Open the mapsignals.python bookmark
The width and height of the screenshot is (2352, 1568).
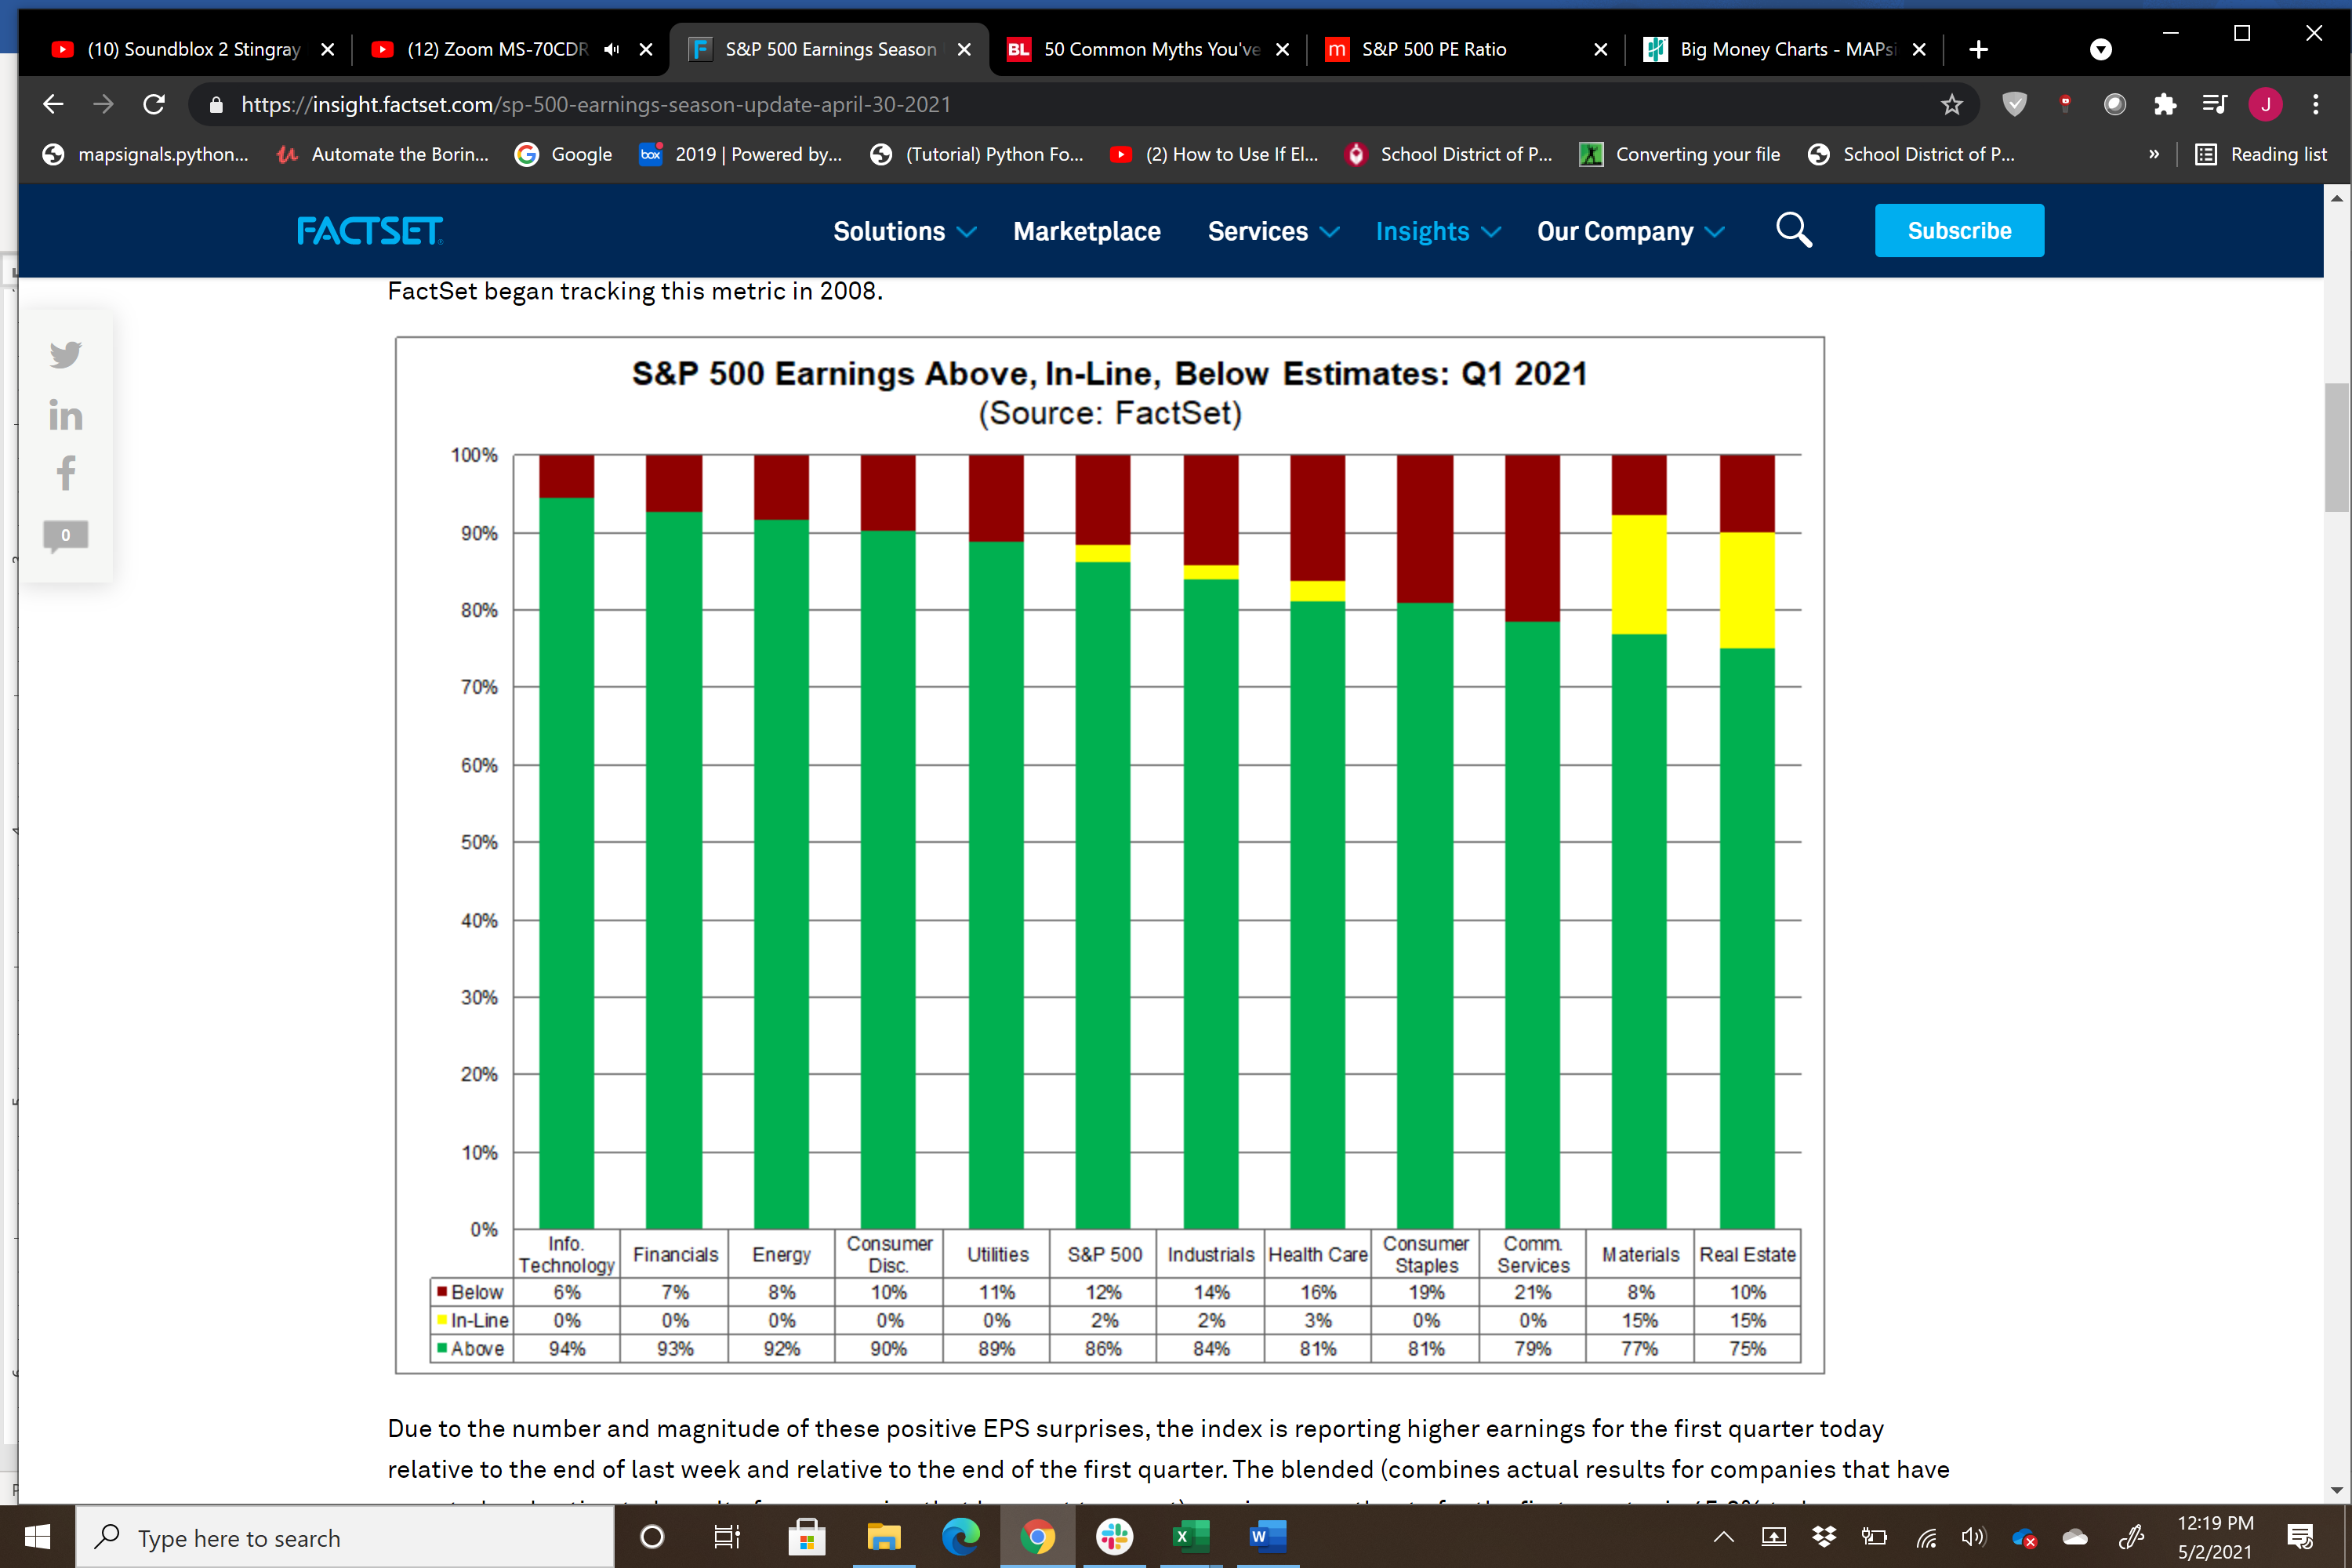145,154
